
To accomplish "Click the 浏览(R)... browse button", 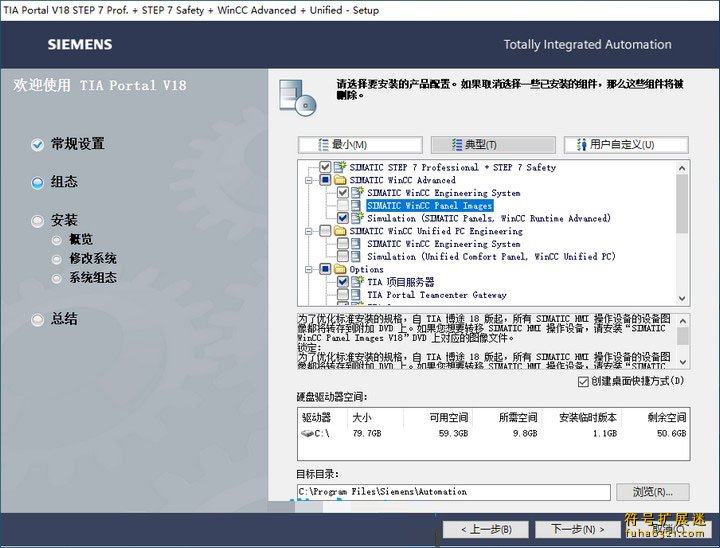I will 652,492.
